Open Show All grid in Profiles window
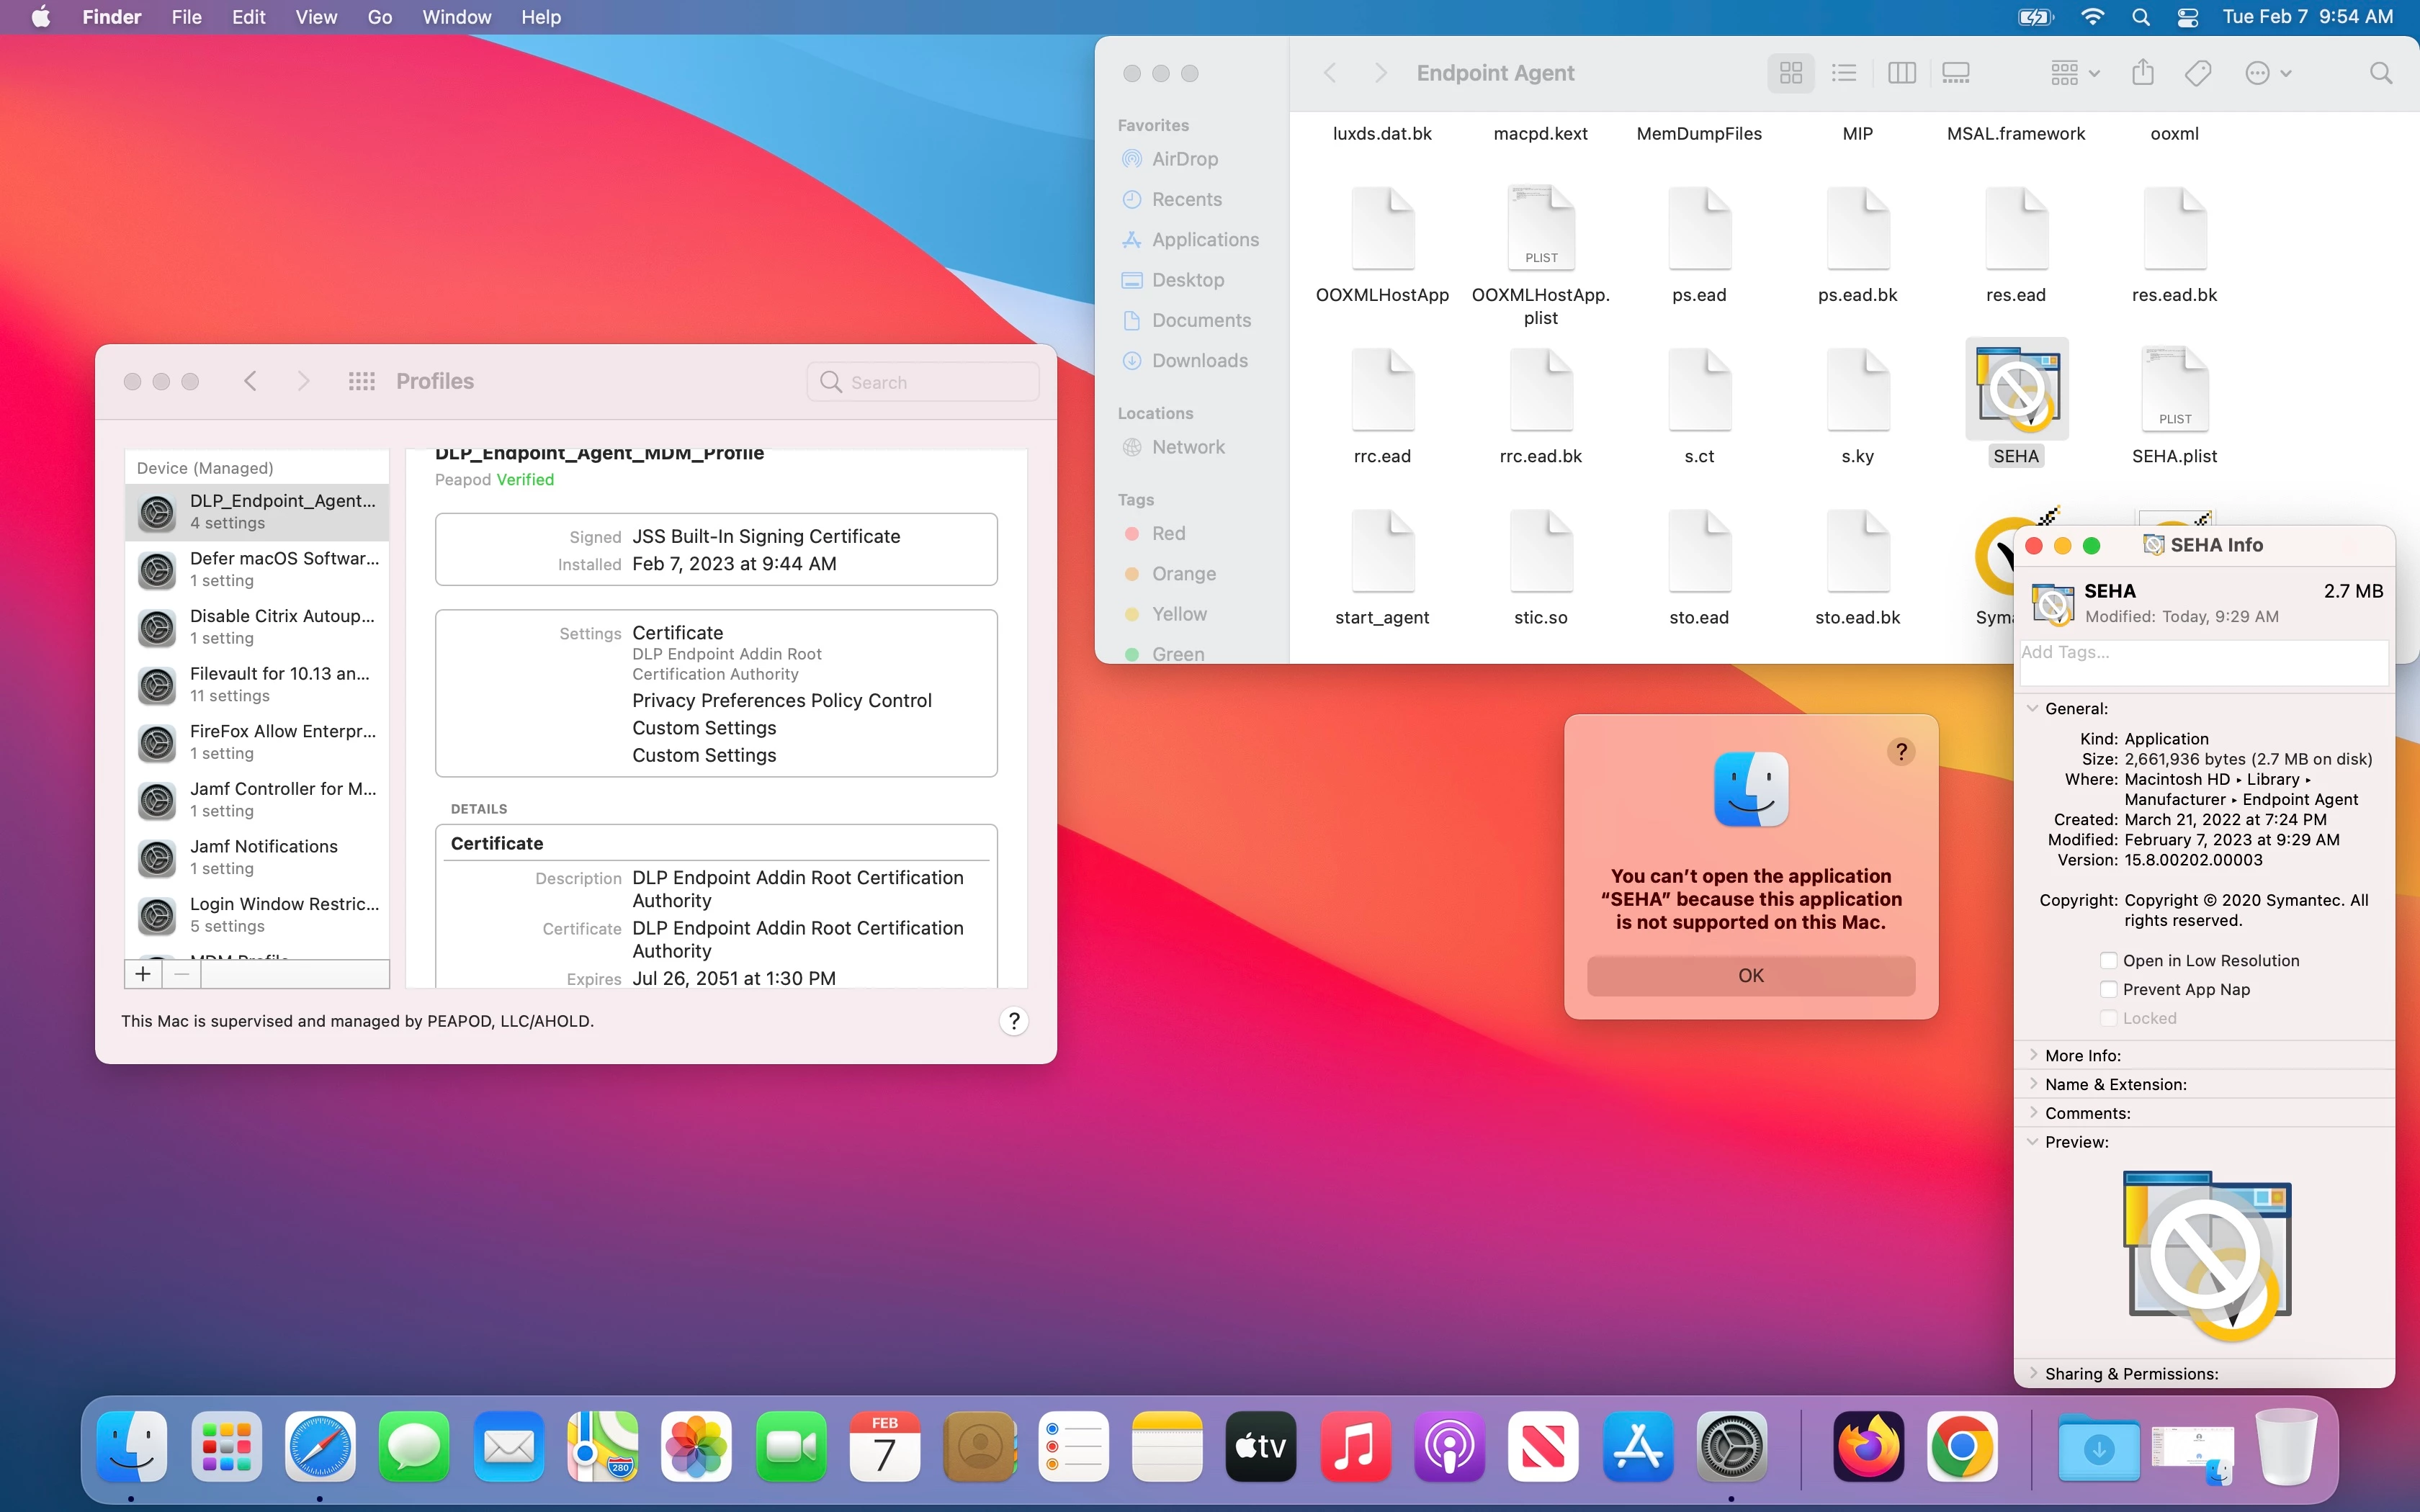 pyautogui.click(x=361, y=381)
